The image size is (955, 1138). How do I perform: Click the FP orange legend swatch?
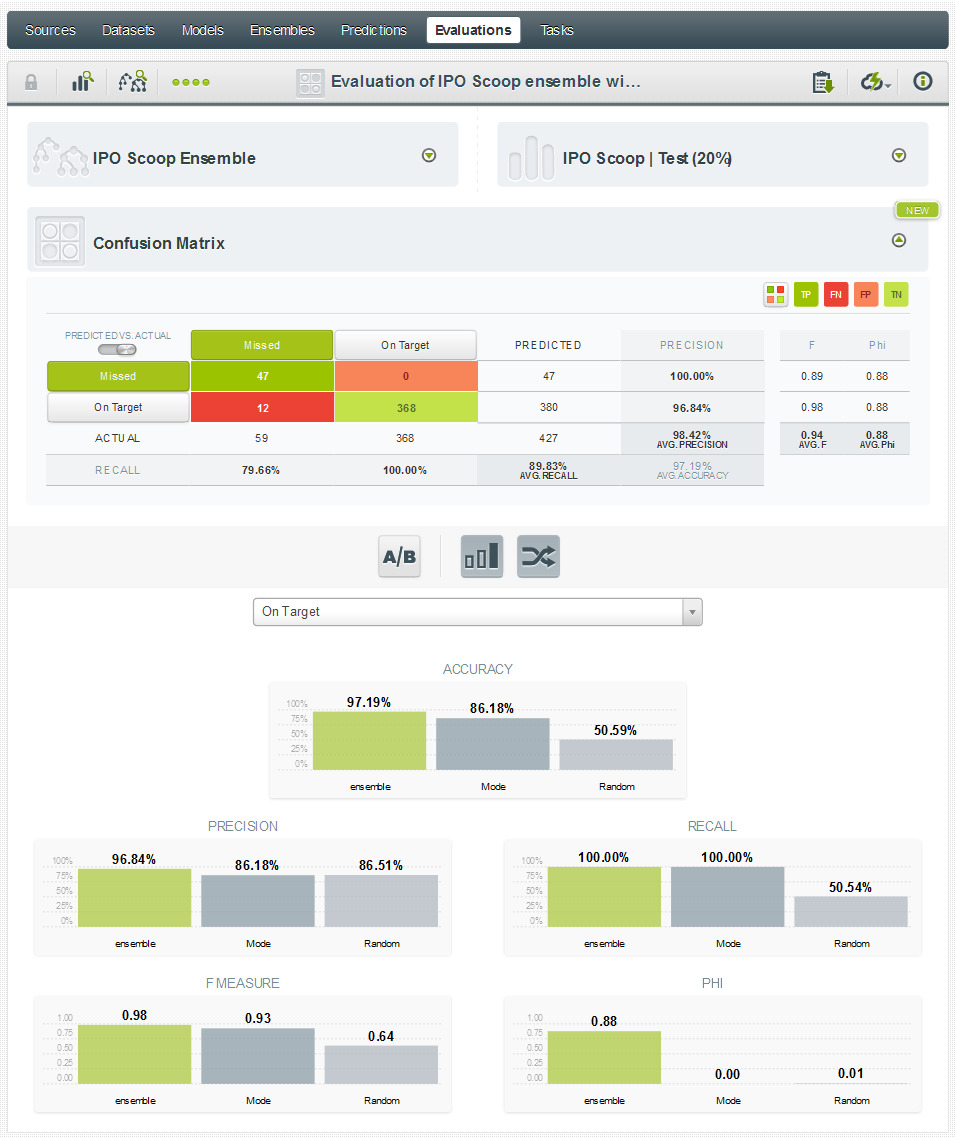[x=866, y=294]
